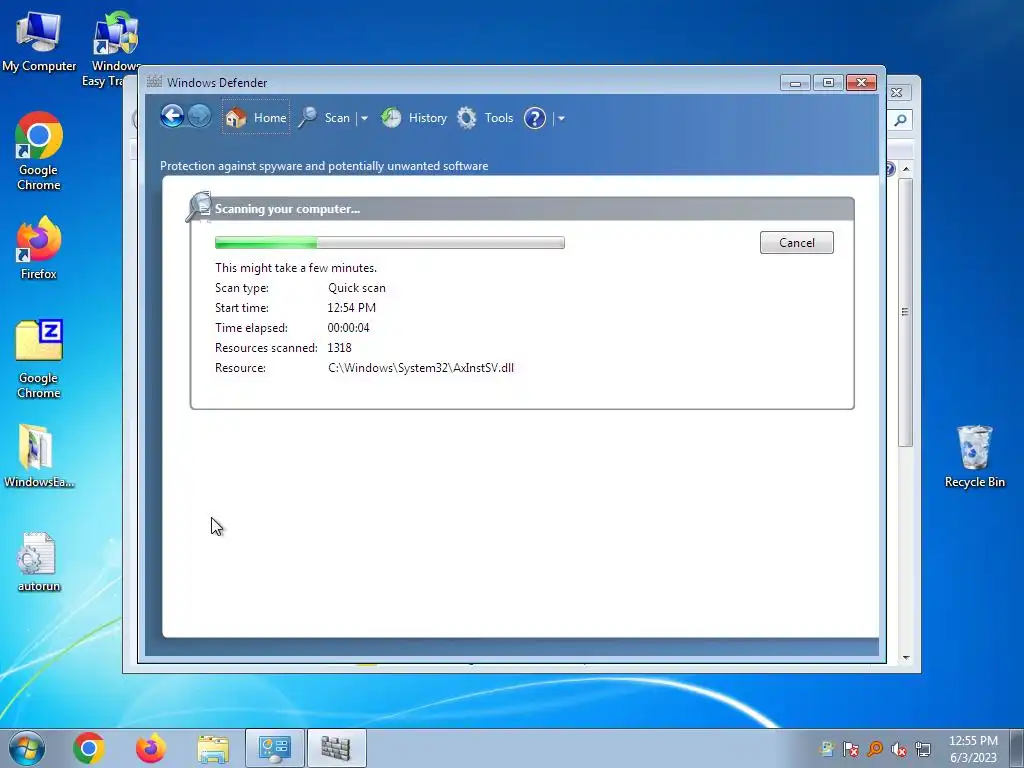This screenshot has height=768, width=1024.
Task: Click the scroll up arrow in background window
Action: (906, 168)
